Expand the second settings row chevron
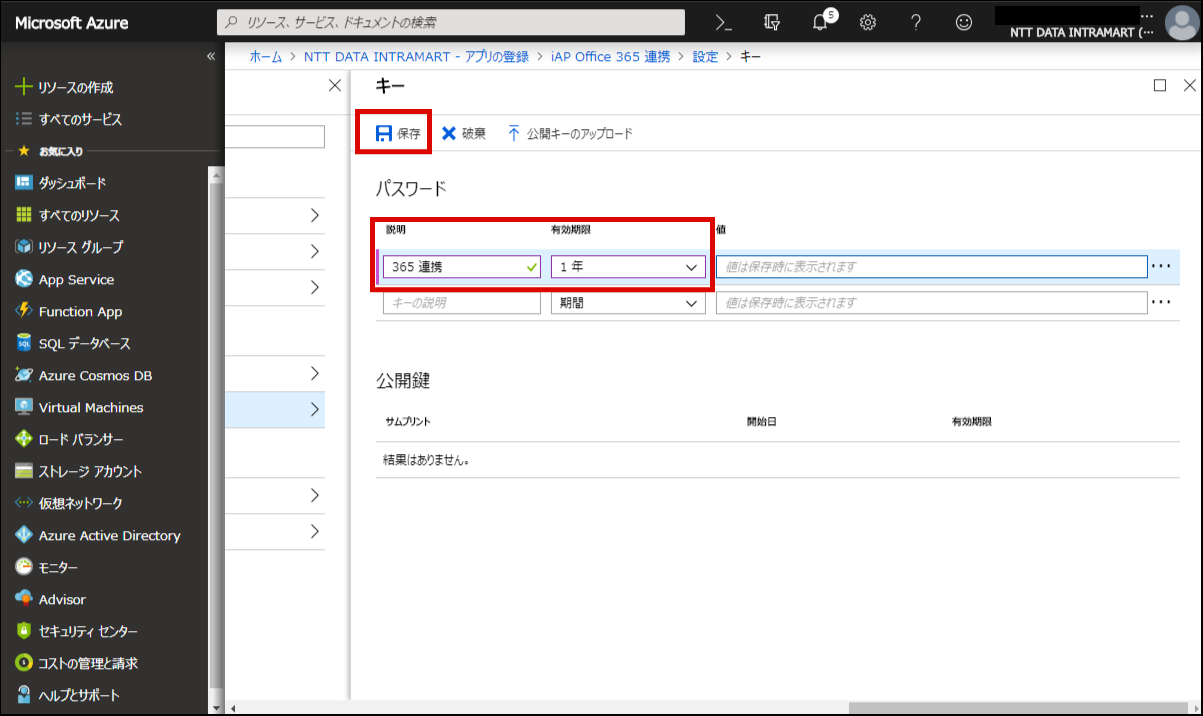This screenshot has width=1203, height=716. (315, 251)
